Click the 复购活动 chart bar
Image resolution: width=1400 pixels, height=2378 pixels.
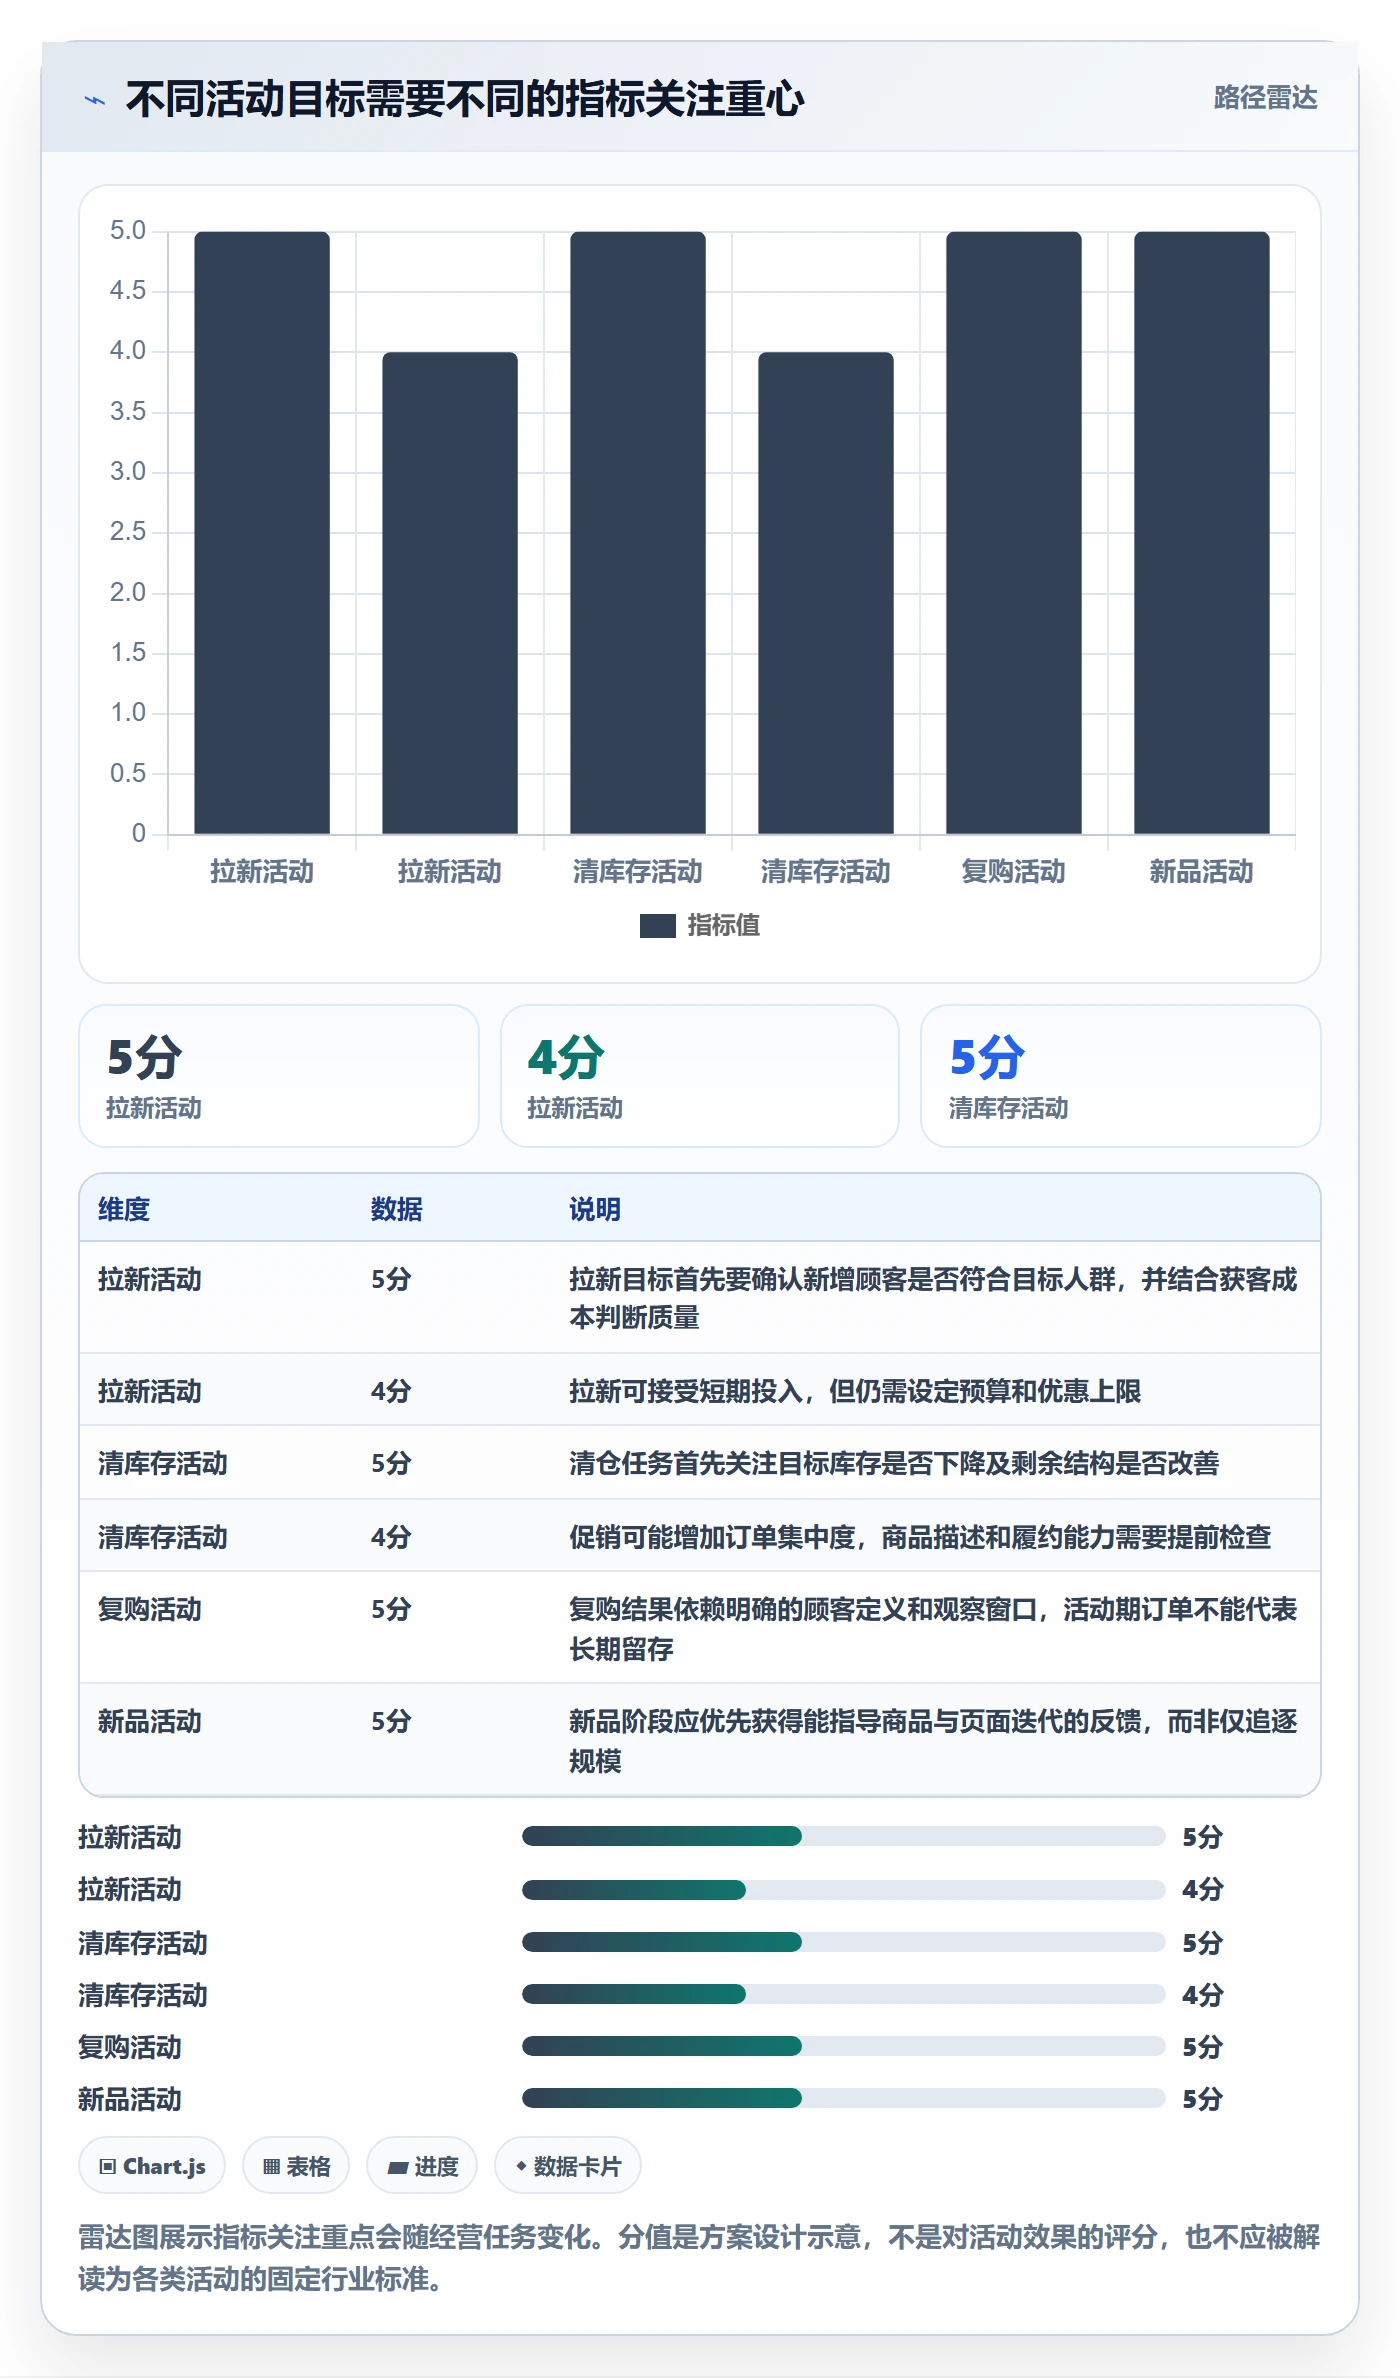[1014, 533]
